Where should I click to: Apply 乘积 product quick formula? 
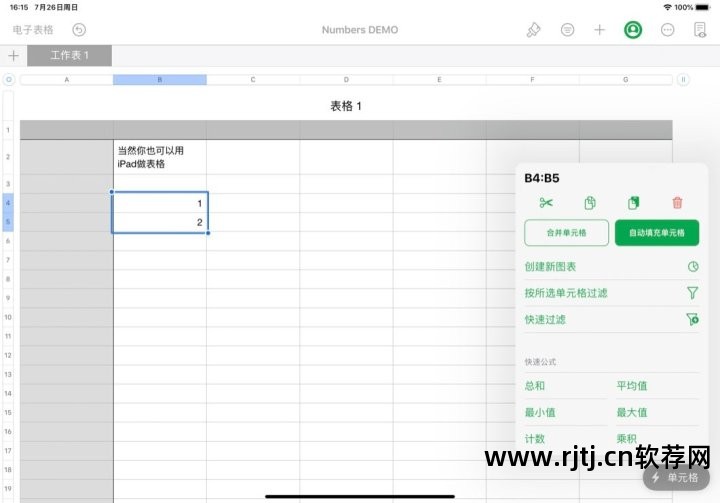pyautogui.click(x=627, y=439)
